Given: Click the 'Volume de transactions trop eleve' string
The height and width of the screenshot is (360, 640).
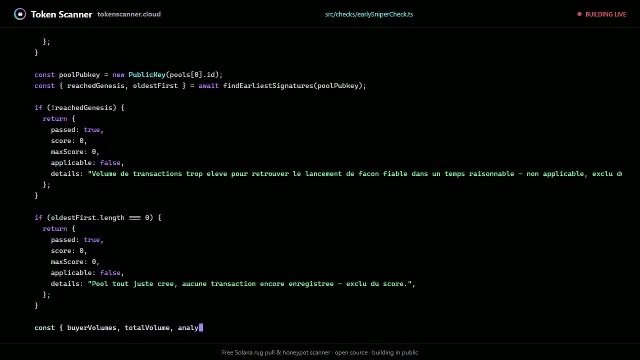Looking at the screenshot, I should pyautogui.click(x=355, y=174).
